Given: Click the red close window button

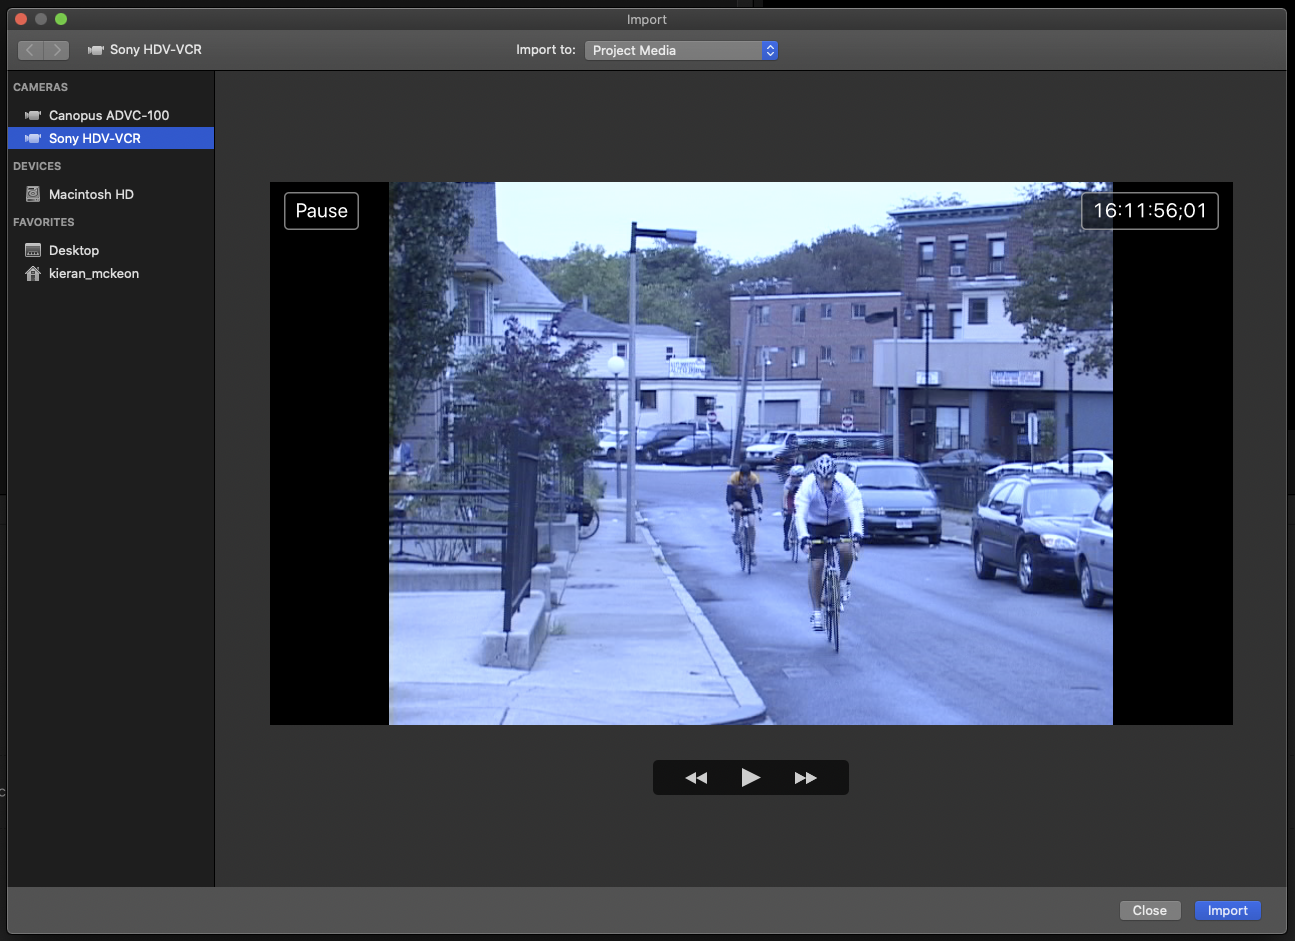Looking at the screenshot, I should click(x=21, y=19).
